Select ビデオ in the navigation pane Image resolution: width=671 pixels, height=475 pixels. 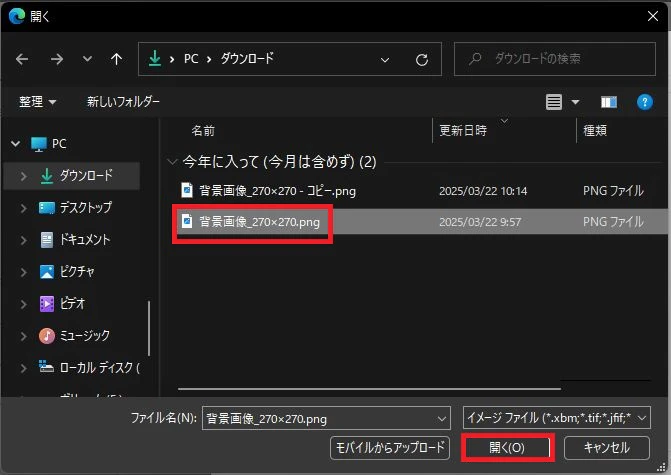tap(62, 304)
